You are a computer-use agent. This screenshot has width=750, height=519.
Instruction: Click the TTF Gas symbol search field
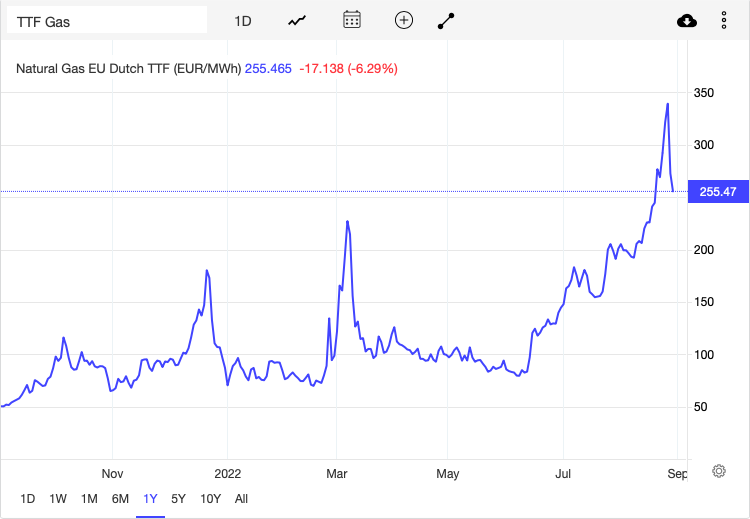pos(107,20)
